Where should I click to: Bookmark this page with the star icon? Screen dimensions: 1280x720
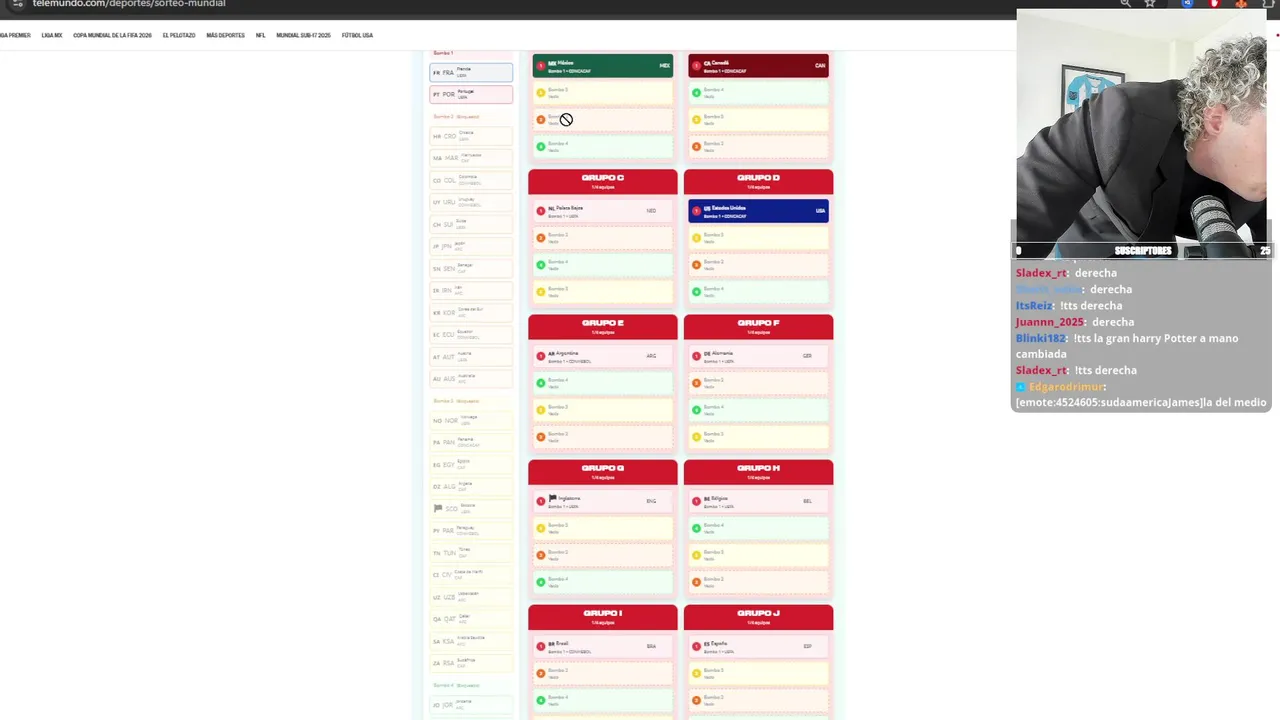1150,4
